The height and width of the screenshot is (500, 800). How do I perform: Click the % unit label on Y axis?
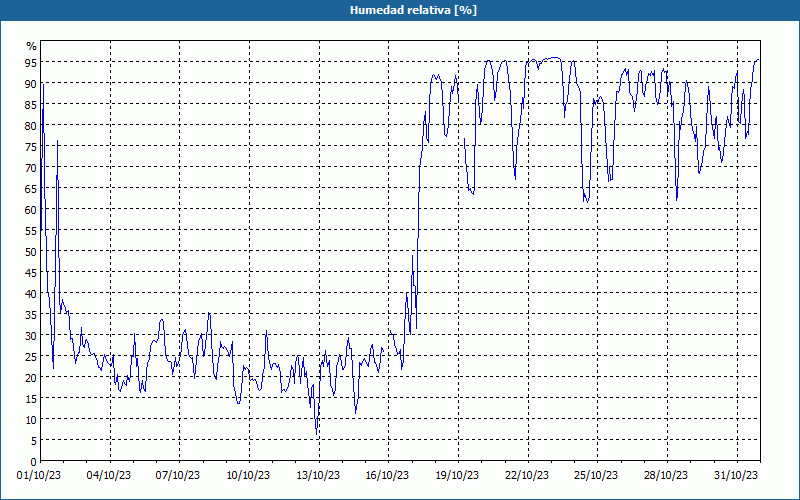click(32, 46)
